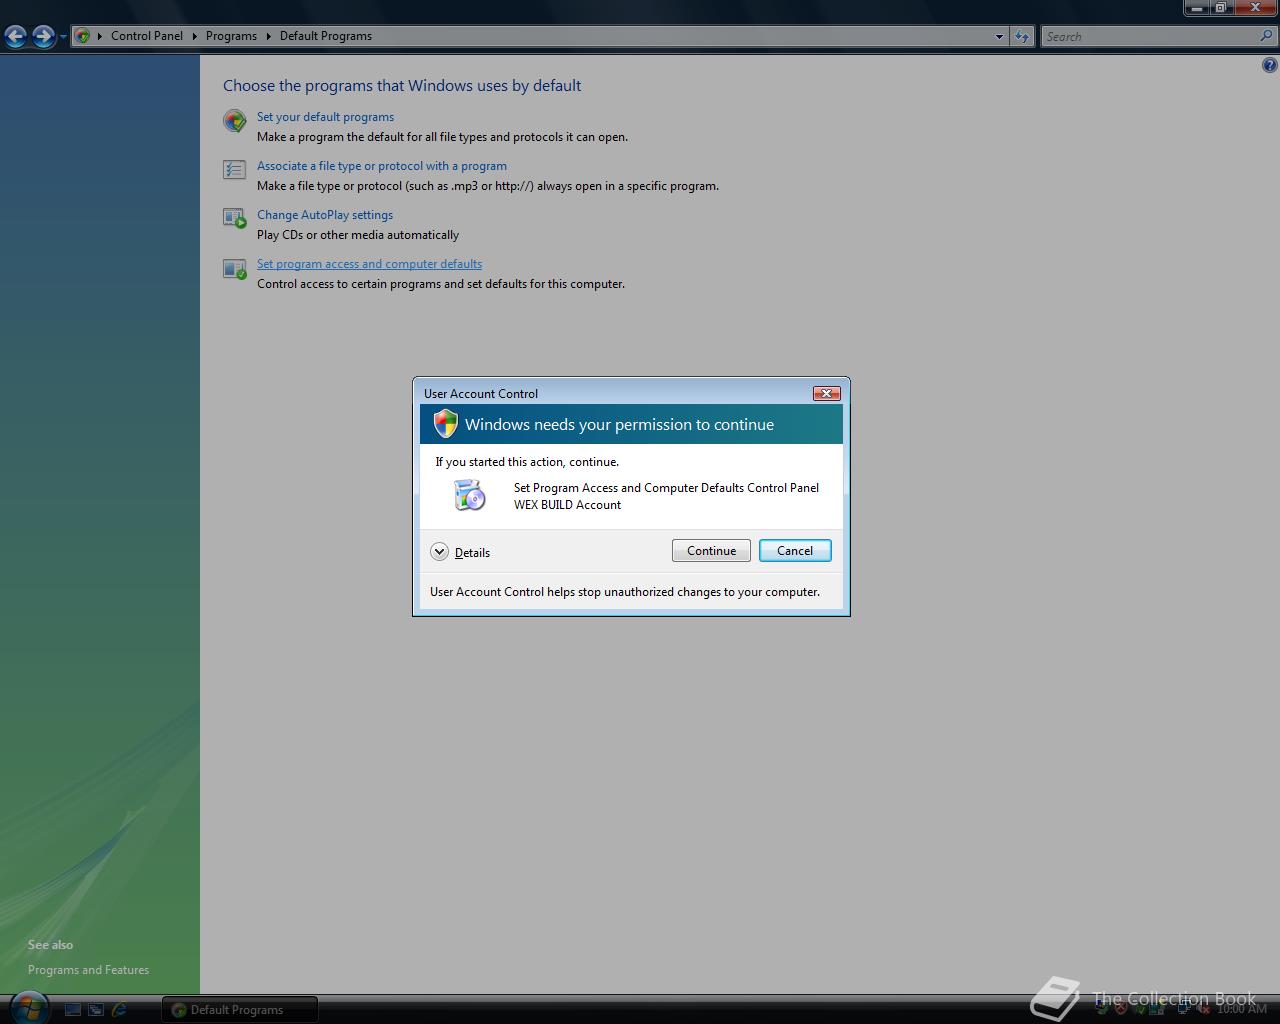
Task: Click the Set your default programs icon
Action: click(235, 121)
